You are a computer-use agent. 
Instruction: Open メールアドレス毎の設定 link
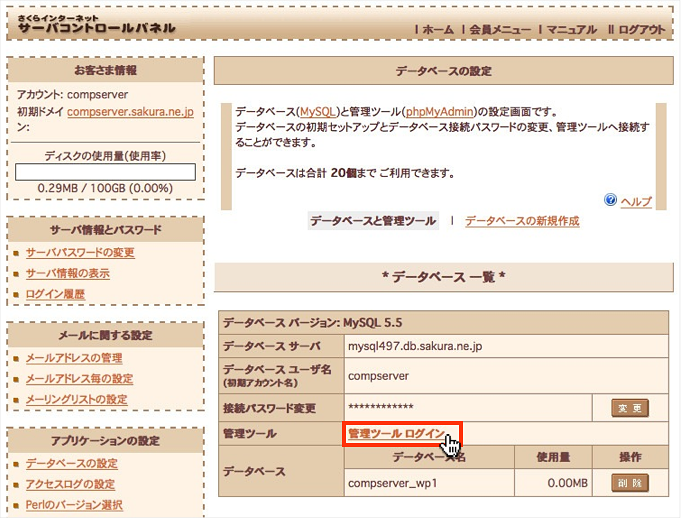pyautogui.click(x=79, y=379)
